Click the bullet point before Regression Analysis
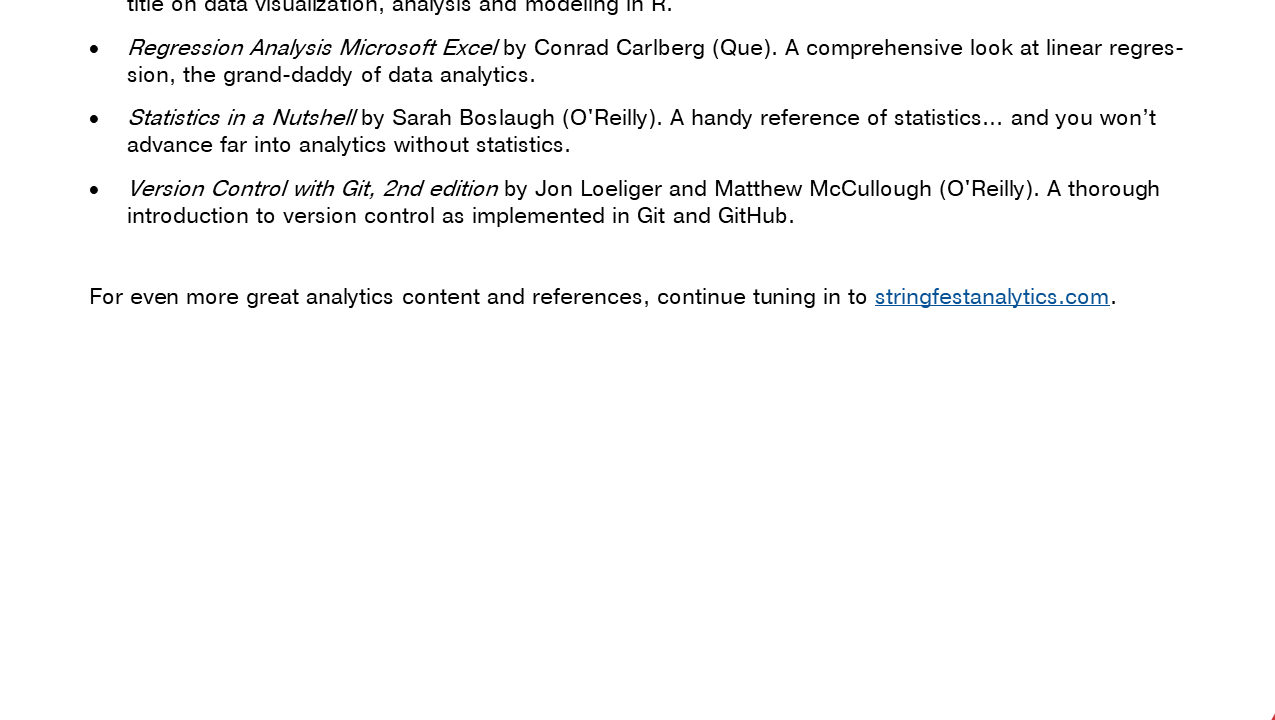This screenshot has height=720, width=1275. click(95, 49)
